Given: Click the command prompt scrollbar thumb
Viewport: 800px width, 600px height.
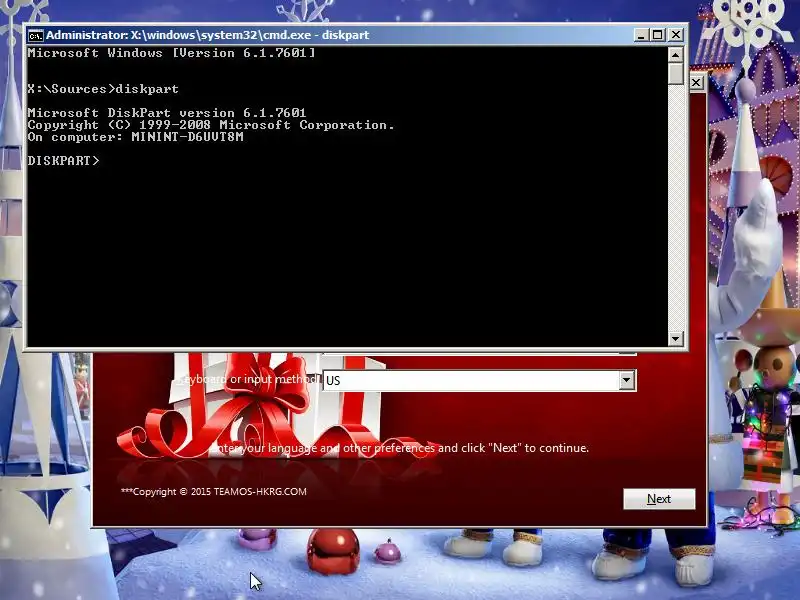Looking at the screenshot, I should 676,73.
